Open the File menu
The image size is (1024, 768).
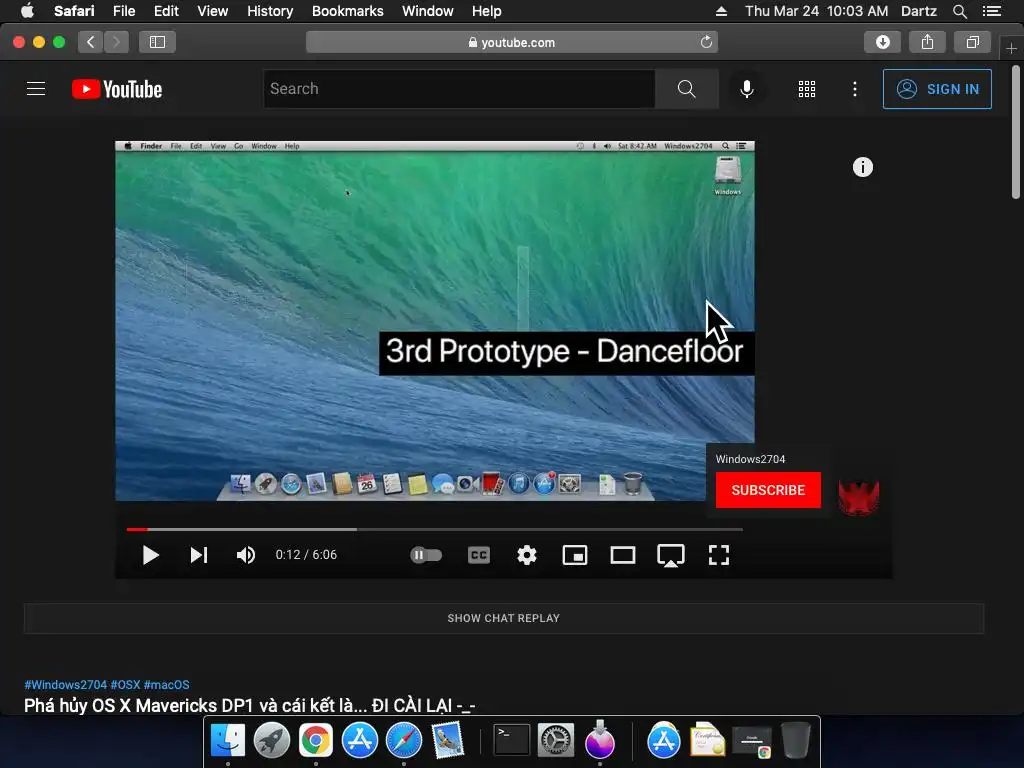point(123,11)
